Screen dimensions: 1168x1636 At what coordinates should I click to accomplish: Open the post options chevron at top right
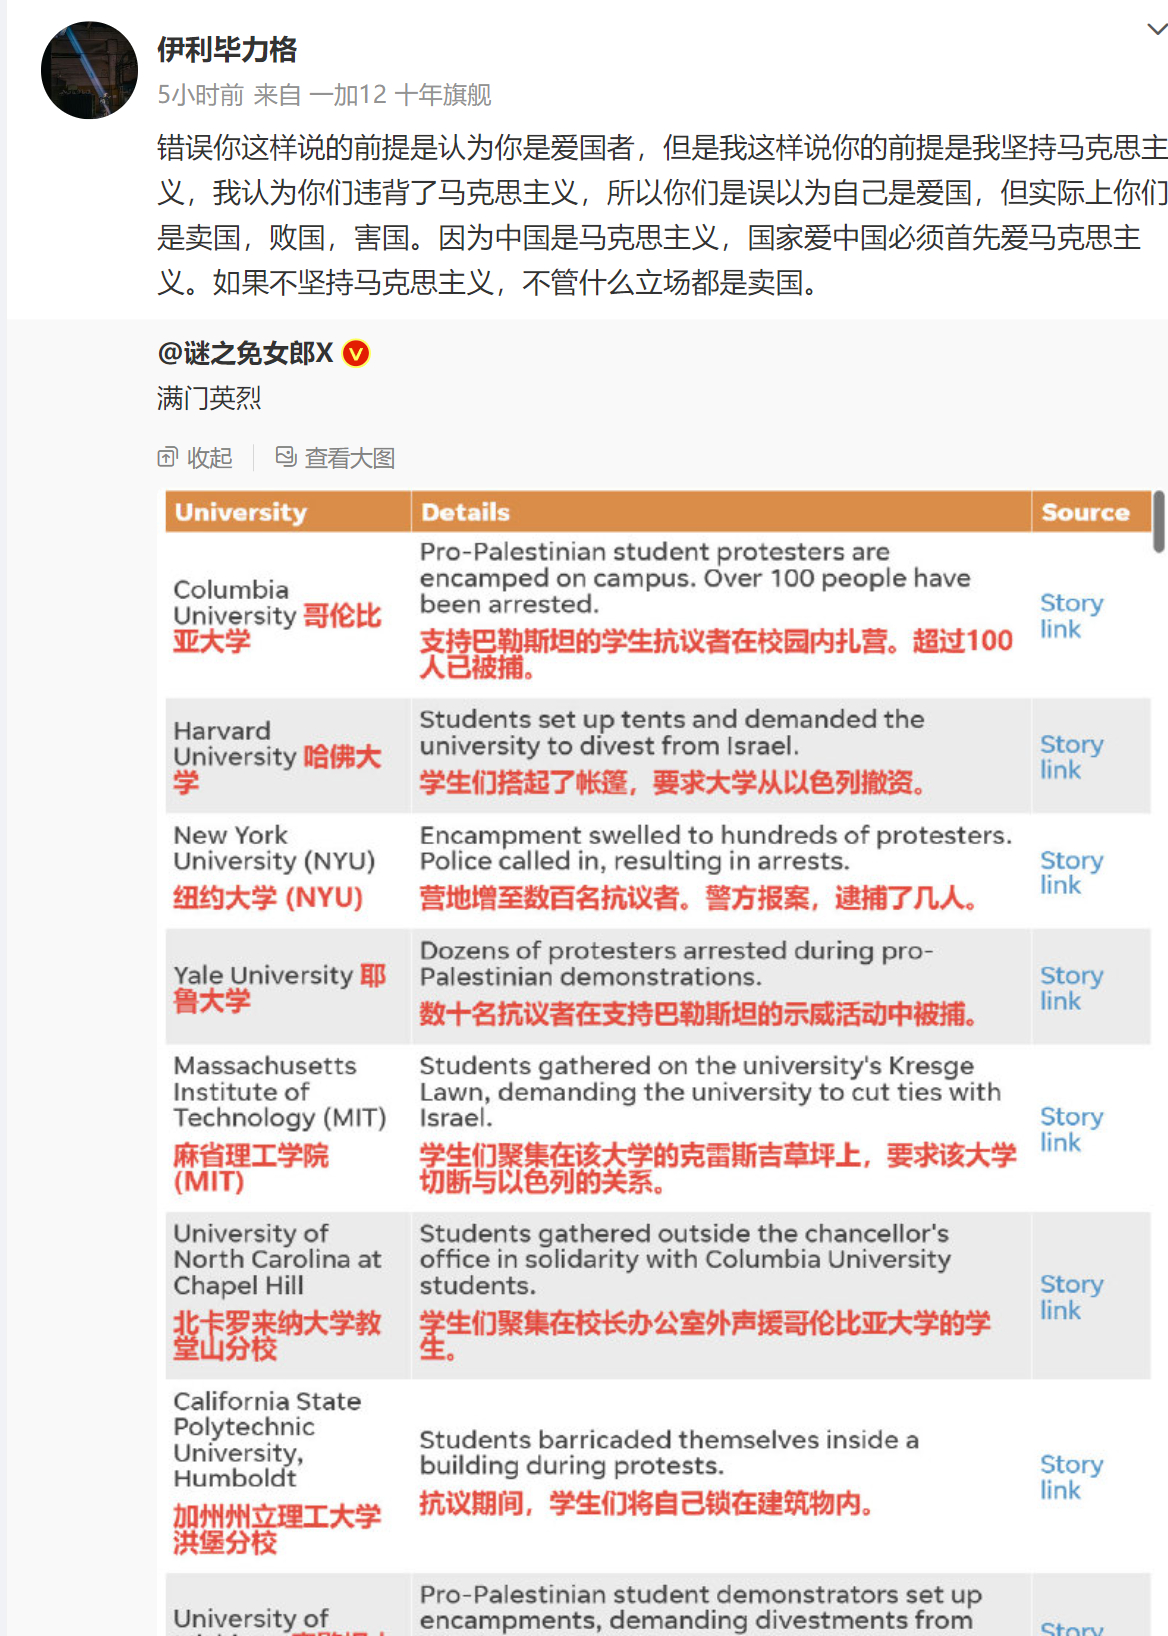[1156, 29]
